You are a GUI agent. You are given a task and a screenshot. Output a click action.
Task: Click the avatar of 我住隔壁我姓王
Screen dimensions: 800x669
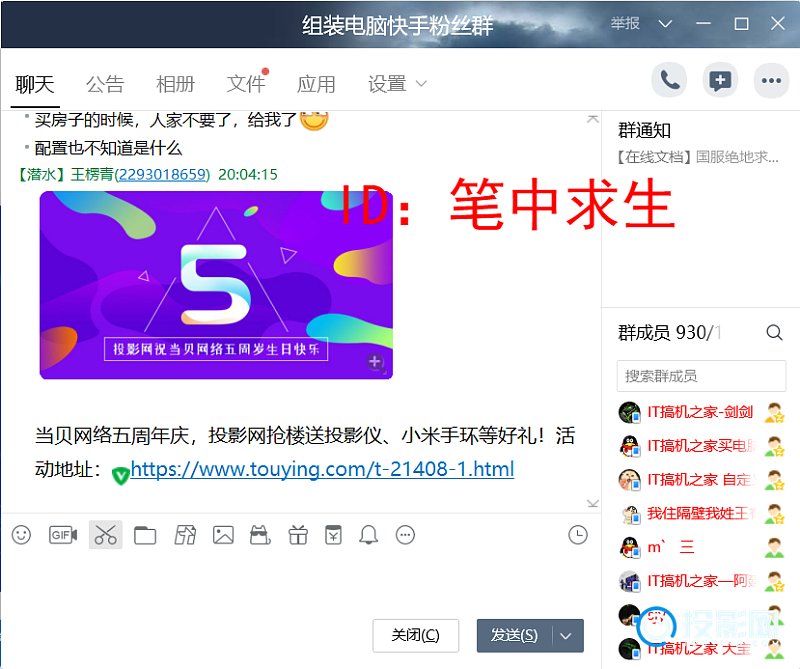coord(630,513)
